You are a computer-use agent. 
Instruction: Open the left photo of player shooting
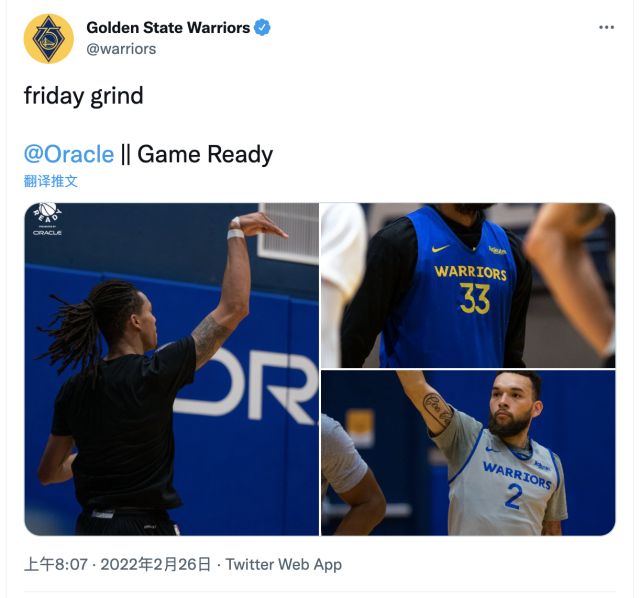pyautogui.click(x=171, y=369)
